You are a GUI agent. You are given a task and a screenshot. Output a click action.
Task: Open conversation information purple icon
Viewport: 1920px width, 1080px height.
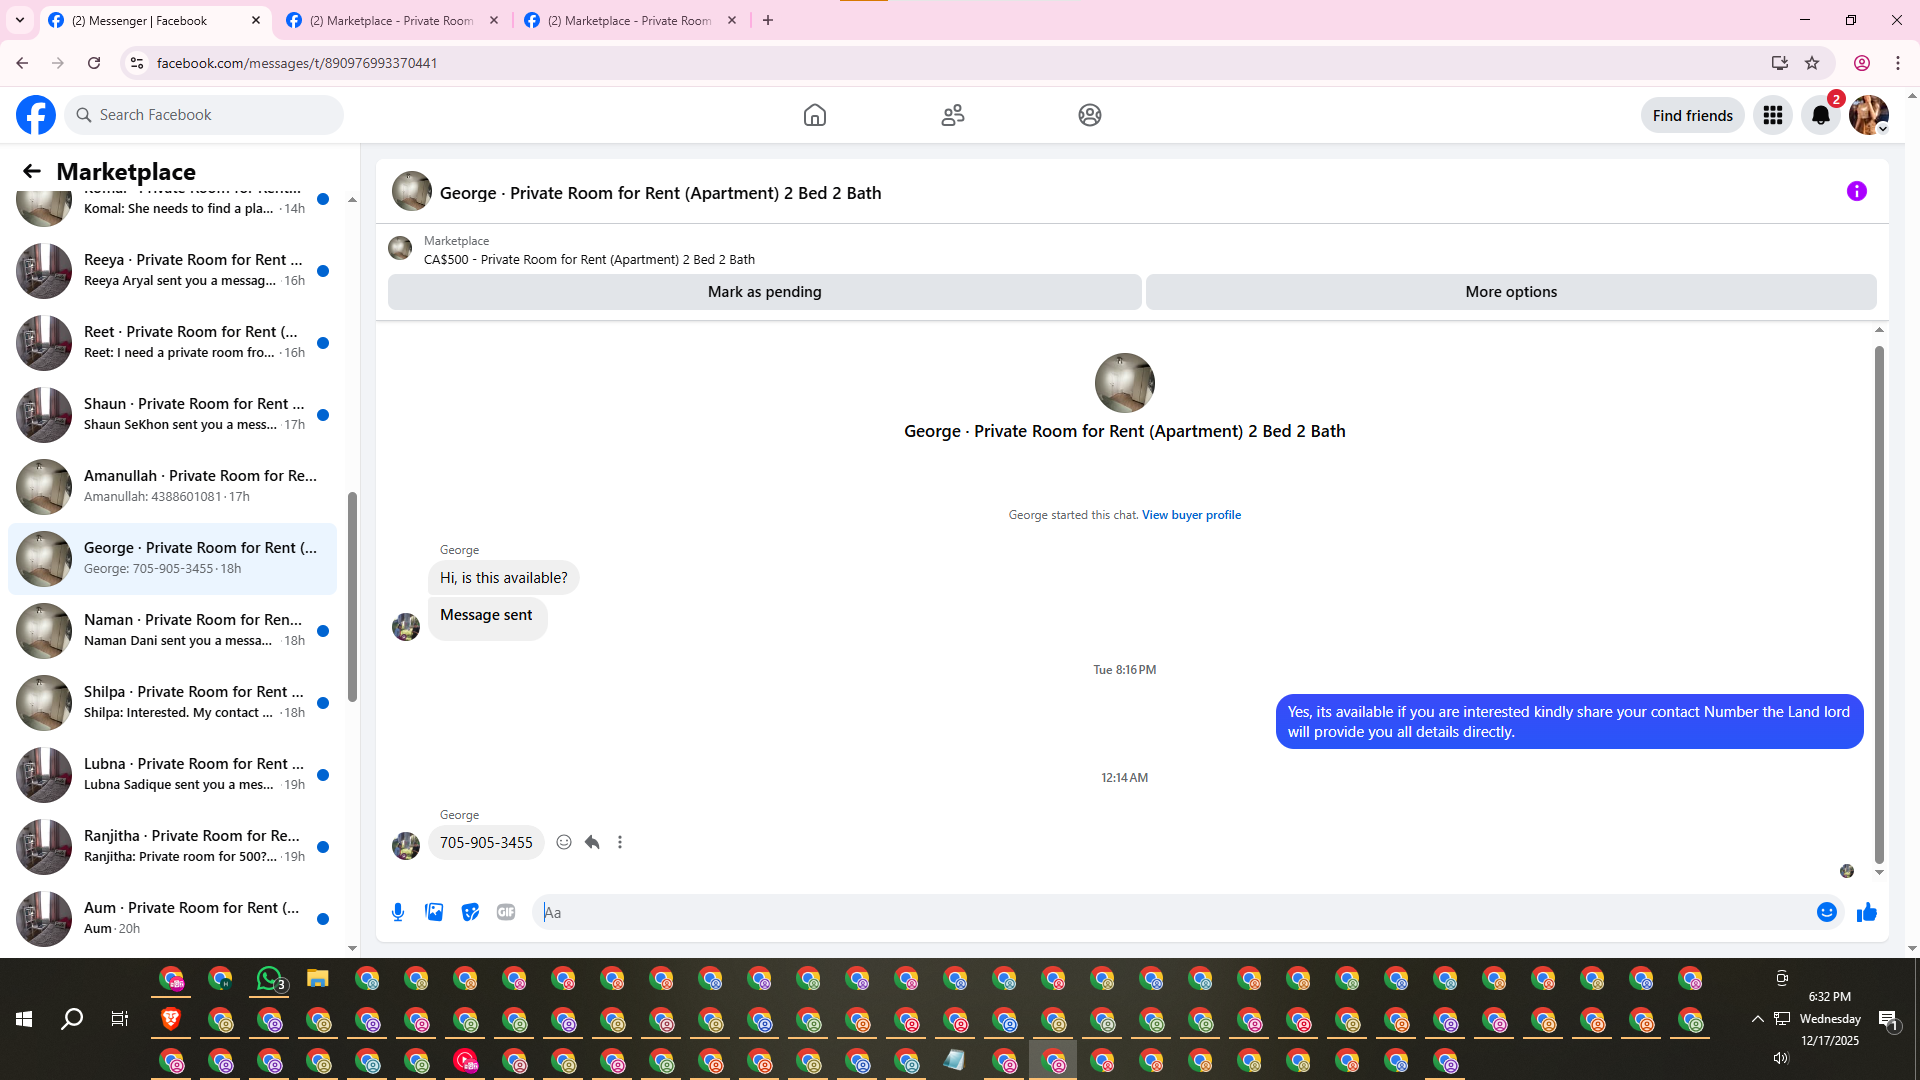1856,191
